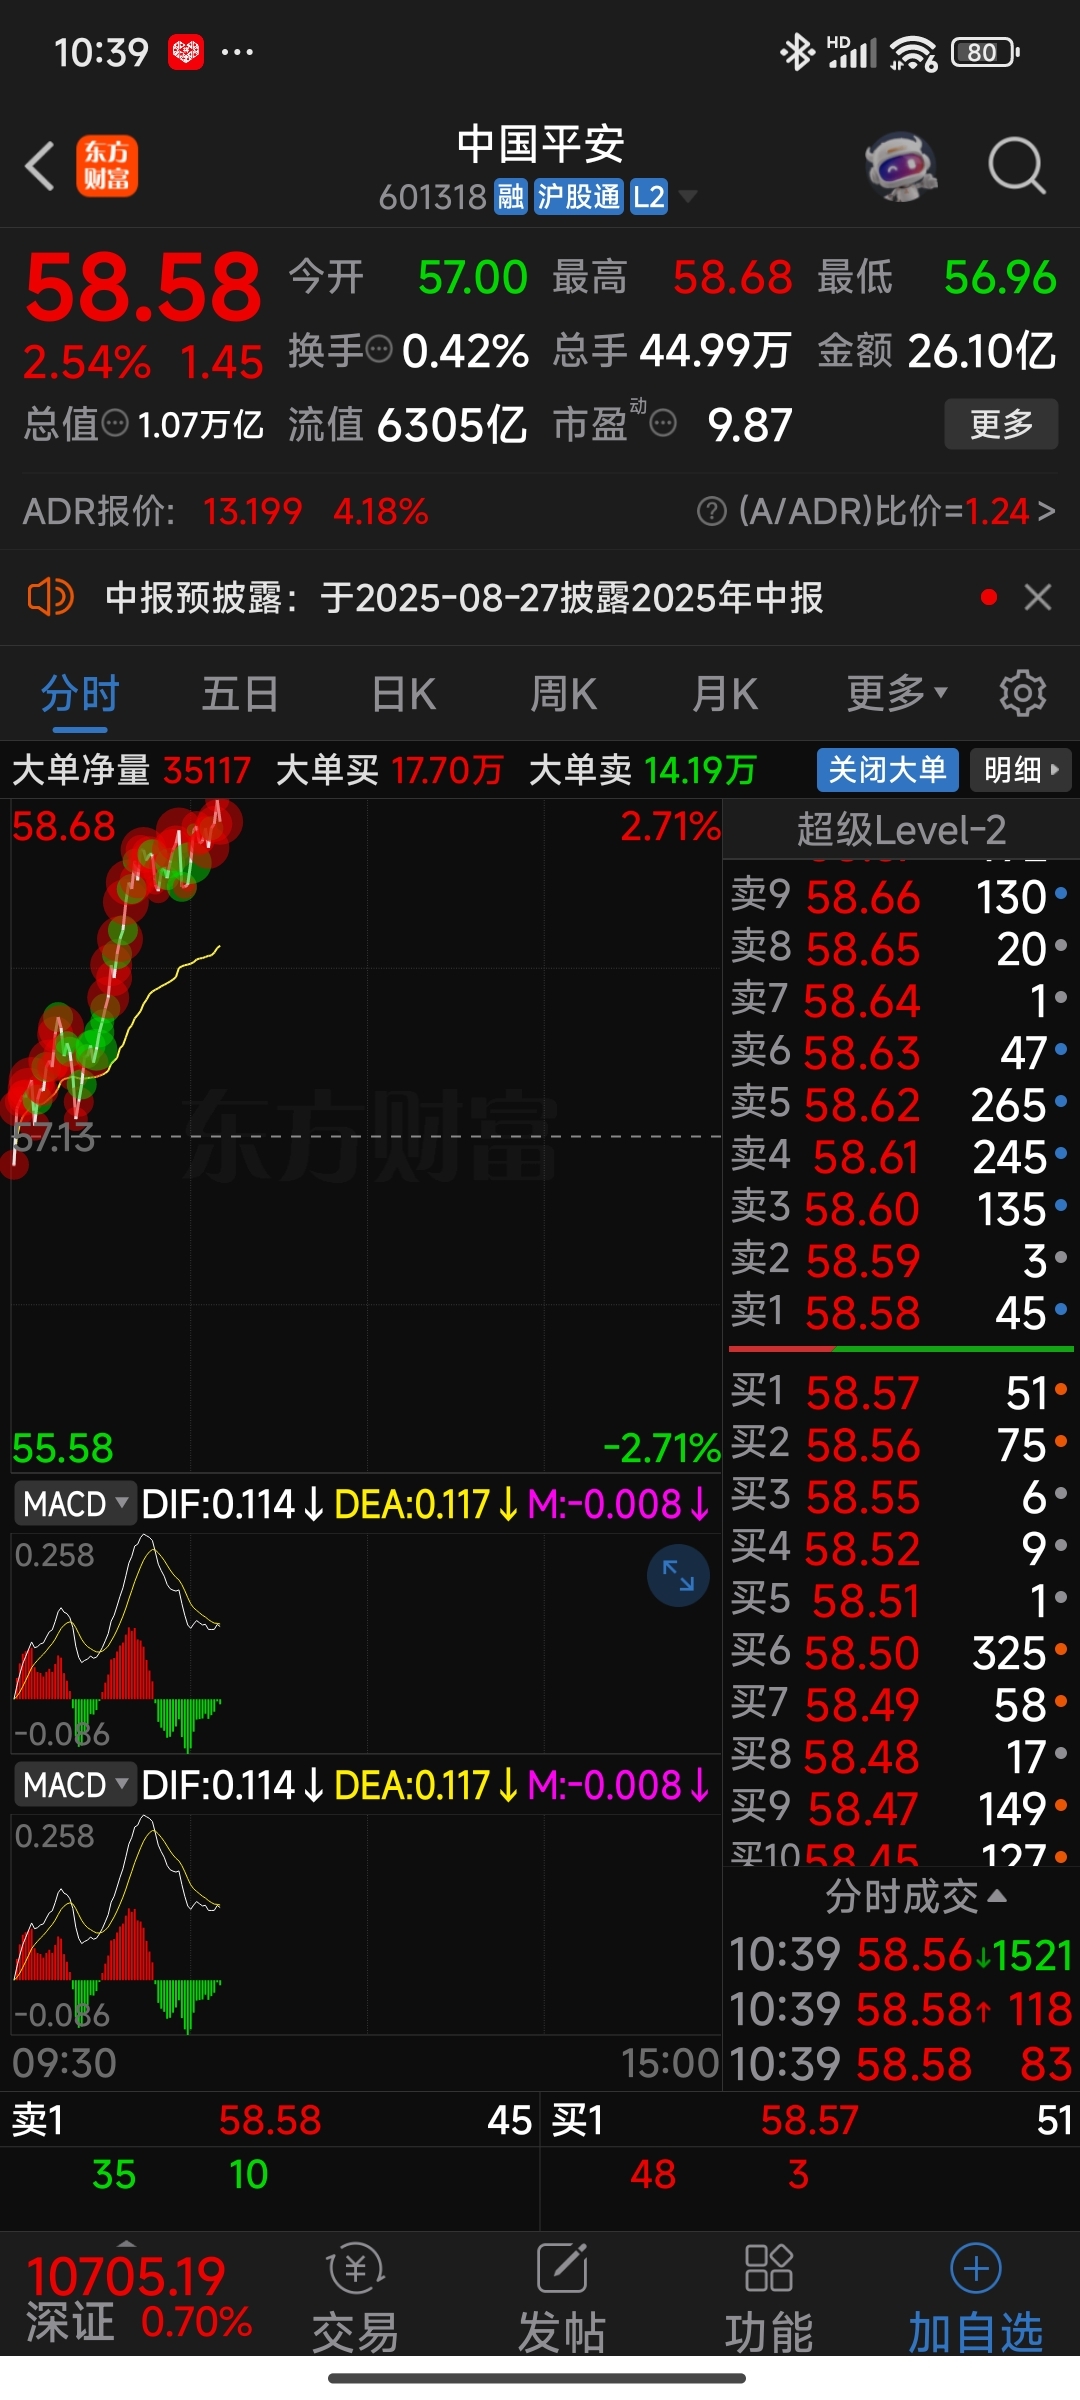Select 卖1 58.58 order row
1080x2400 pixels.
(x=900, y=1312)
